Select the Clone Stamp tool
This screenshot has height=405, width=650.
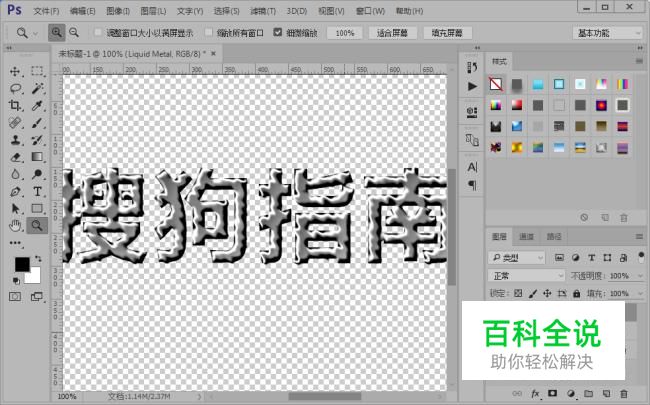(15, 140)
